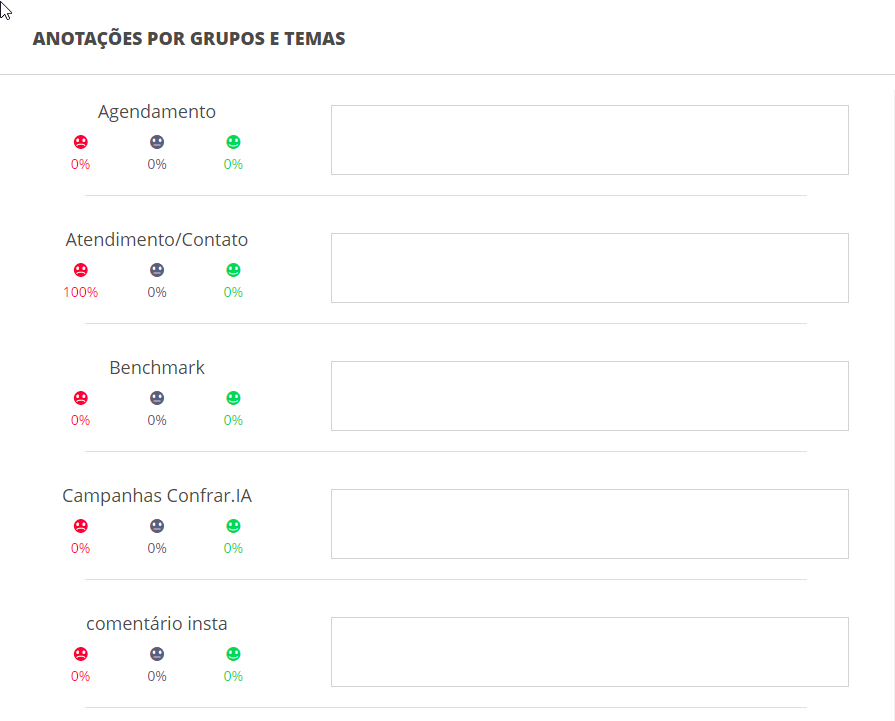The height and width of the screenshot is (721, 895).
Task: Select the neutral face for Atendimento/Contato
Action: pos(157,270)
